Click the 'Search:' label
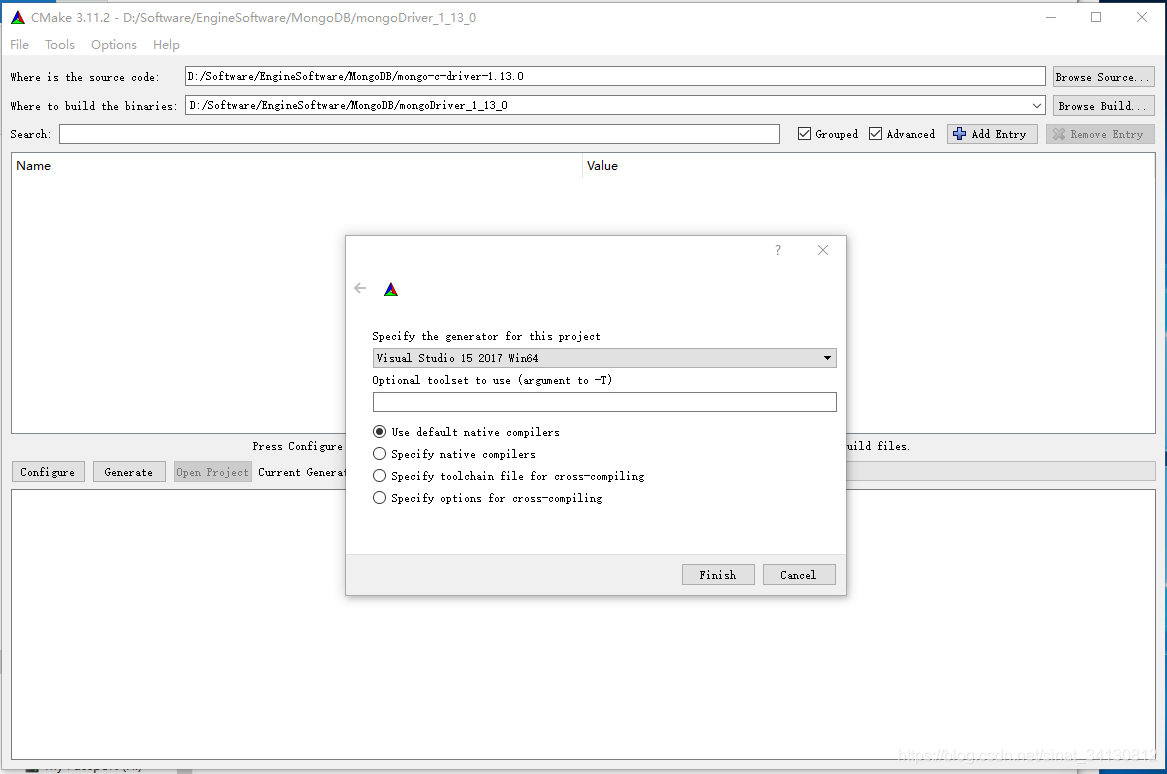Screen dimensions: 1167x774 tap(31, 134)
